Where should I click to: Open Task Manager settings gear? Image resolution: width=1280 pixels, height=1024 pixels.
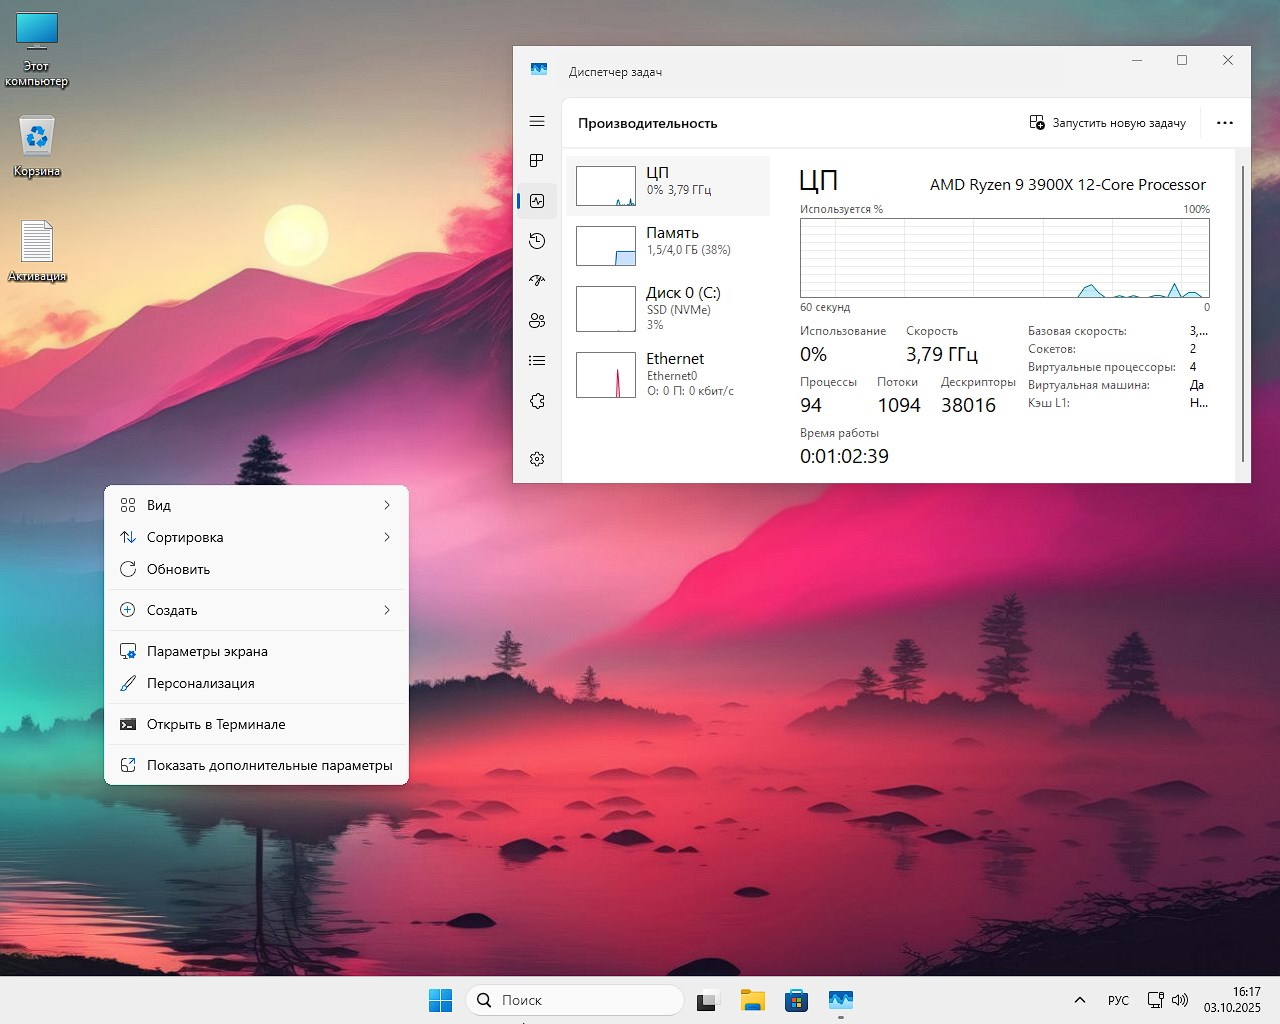pos(537,459)
